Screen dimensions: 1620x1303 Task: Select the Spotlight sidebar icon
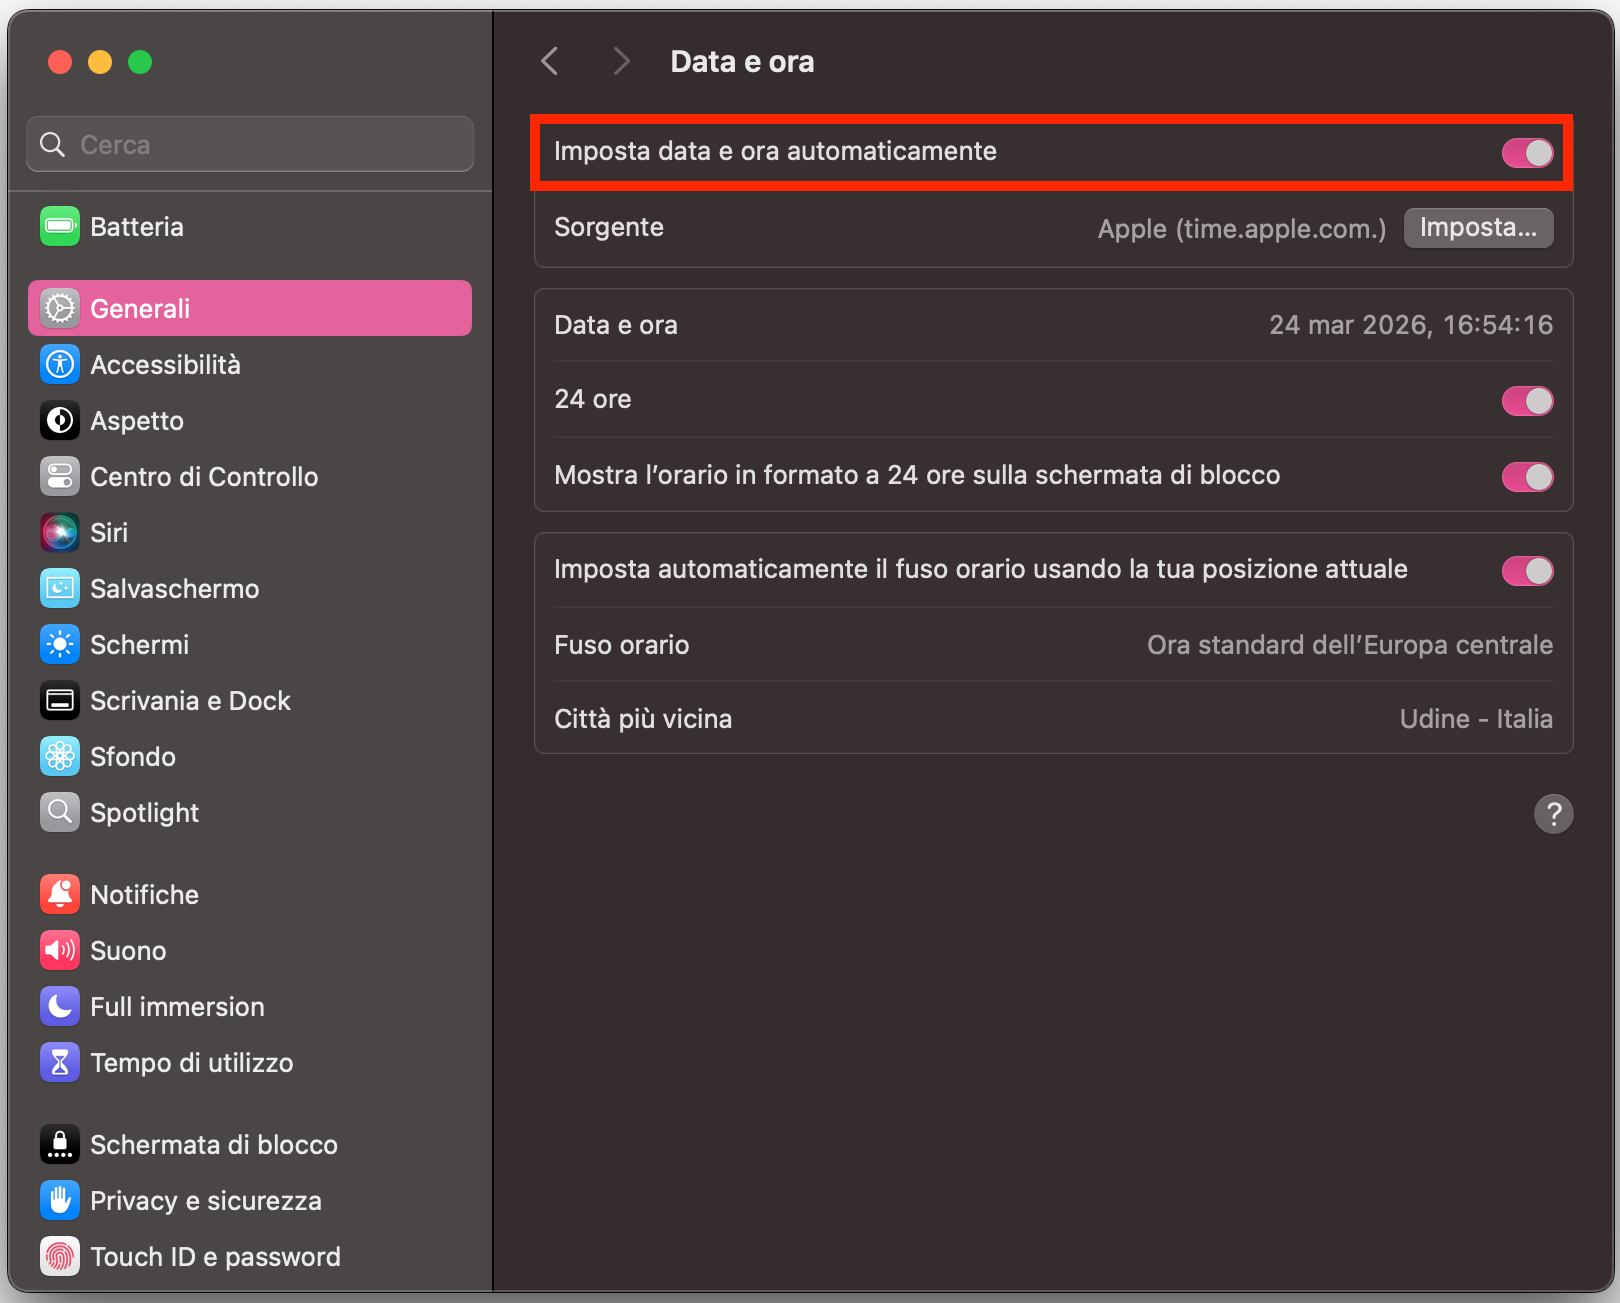tap(59, 812)
